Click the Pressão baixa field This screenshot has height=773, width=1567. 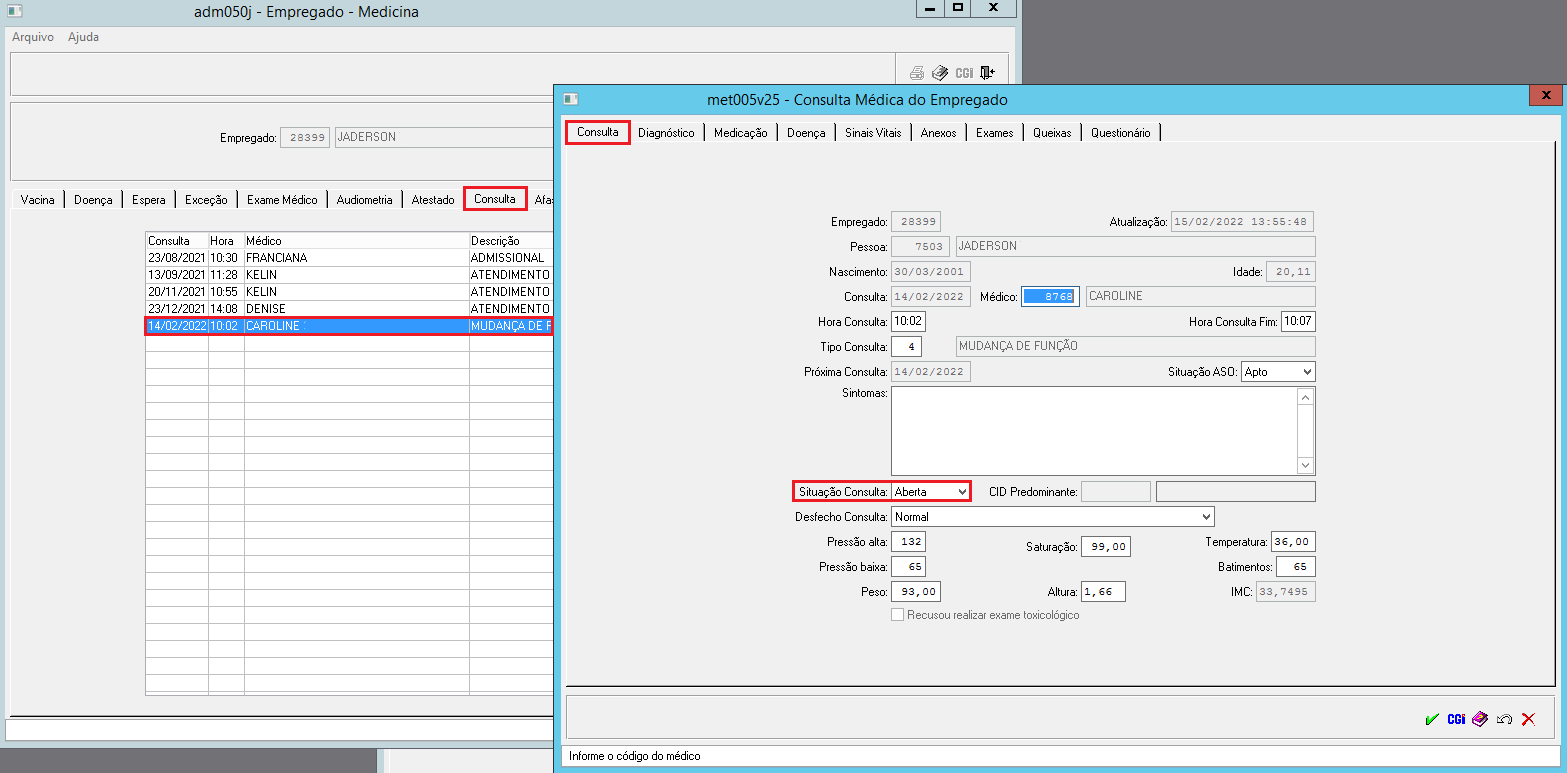tap(908, 566)
